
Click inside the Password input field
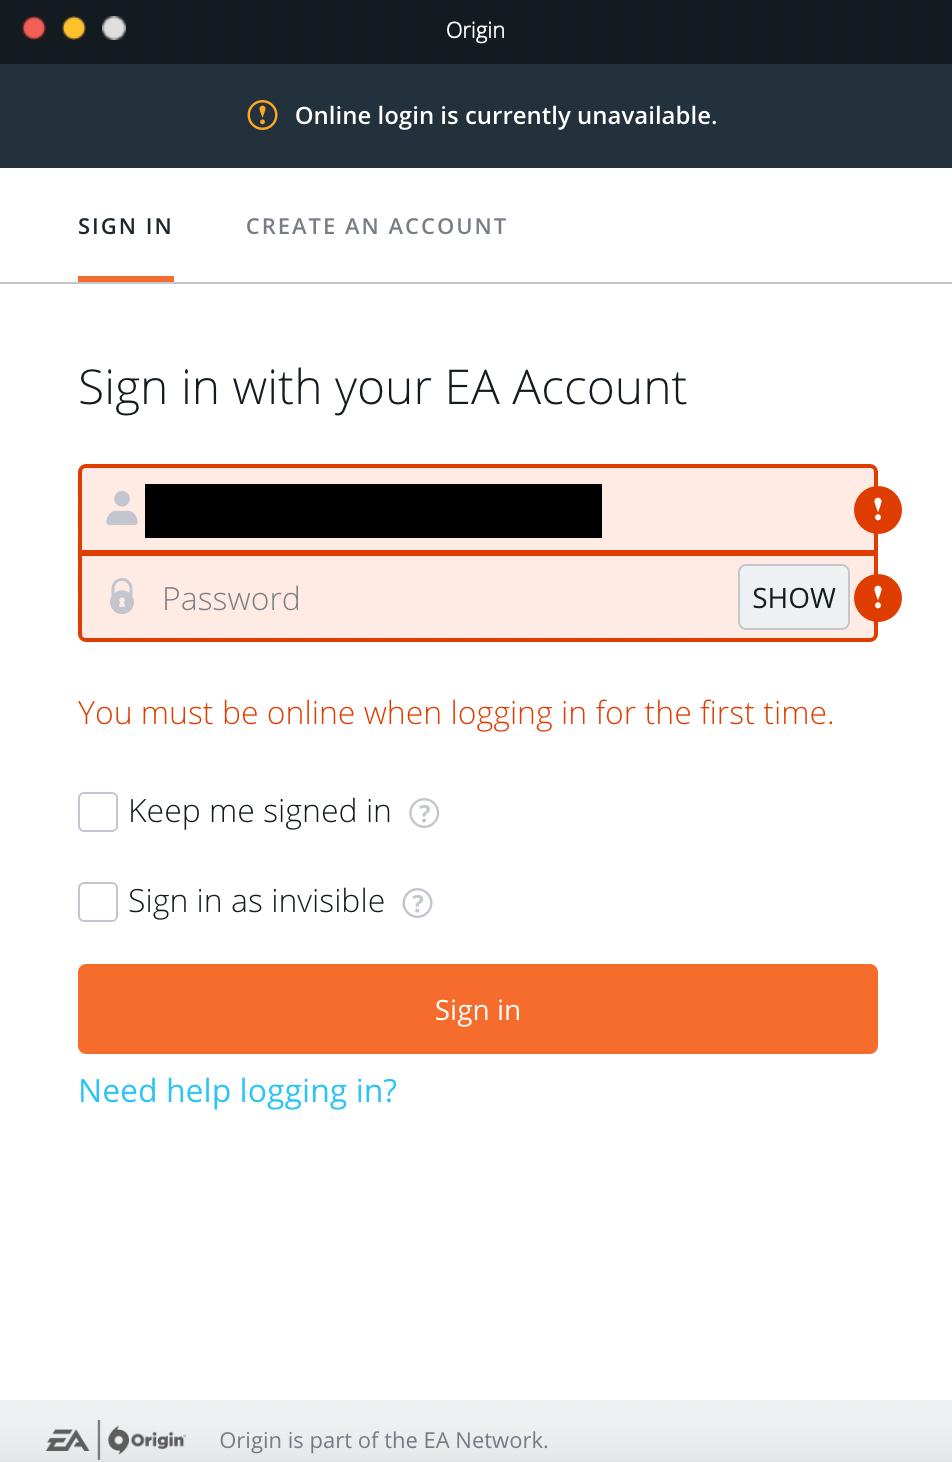click(400, 597)
